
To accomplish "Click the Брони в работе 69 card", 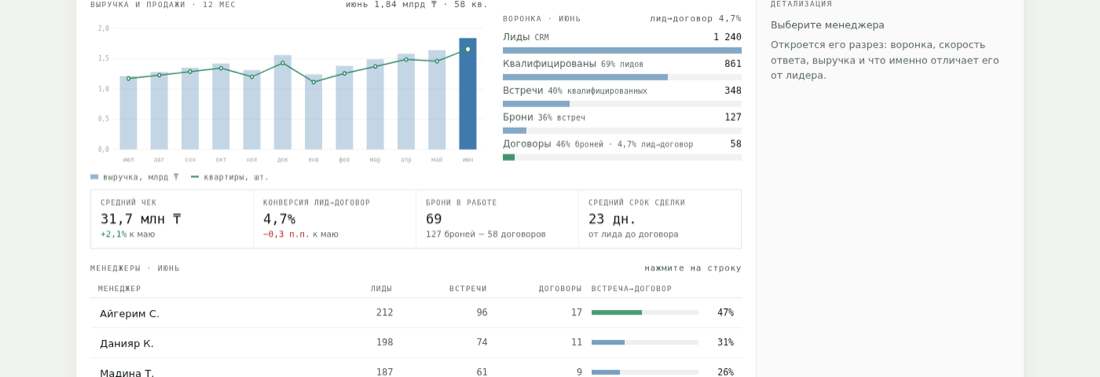I will point(497,219).
